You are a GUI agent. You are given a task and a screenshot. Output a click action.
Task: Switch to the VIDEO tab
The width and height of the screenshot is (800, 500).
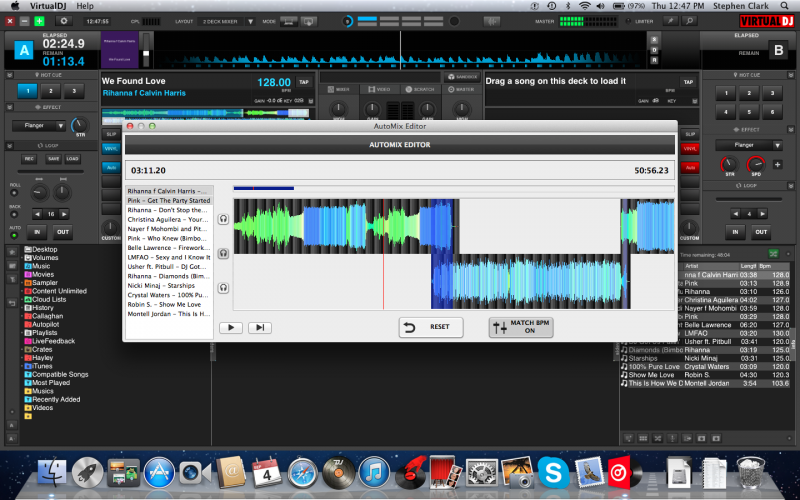click(x=379, y=89)
